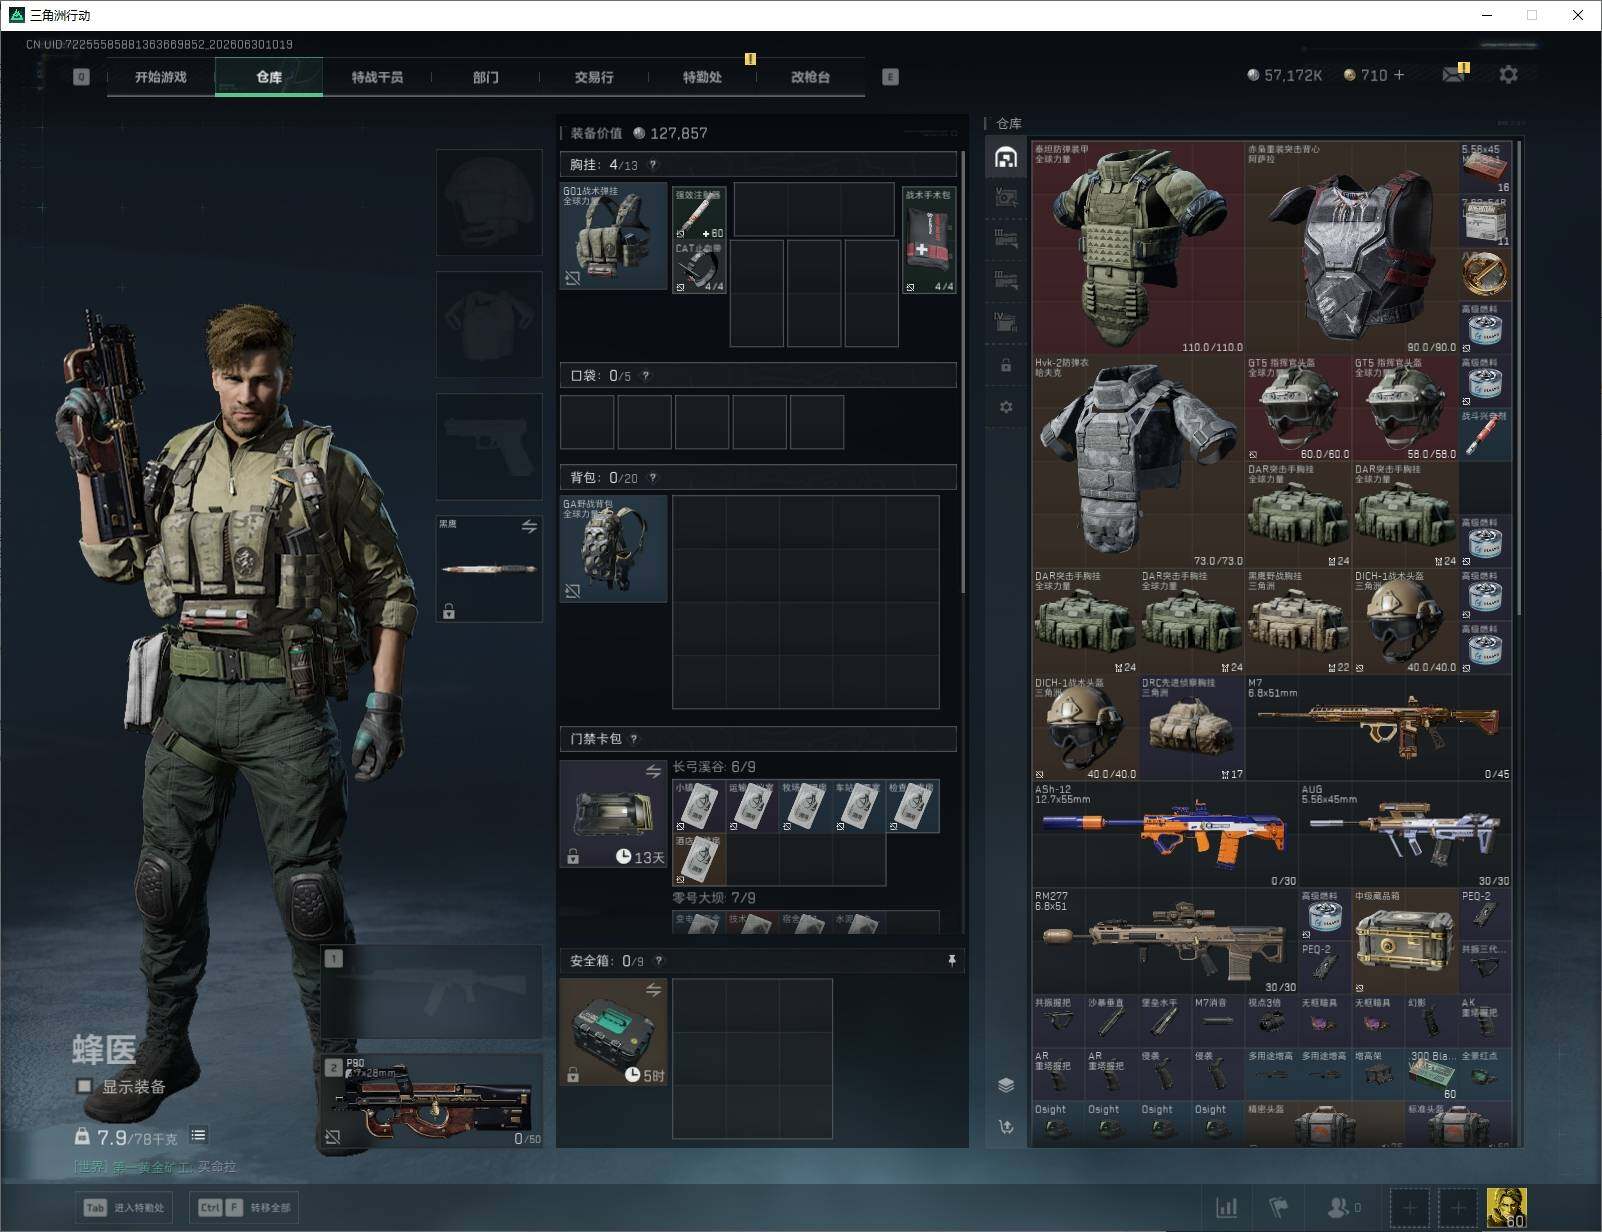The width and height of the screenshot is (1602, 1232).
Task: Click the plus beside 710 currency
Action: tap(1398, 75)
